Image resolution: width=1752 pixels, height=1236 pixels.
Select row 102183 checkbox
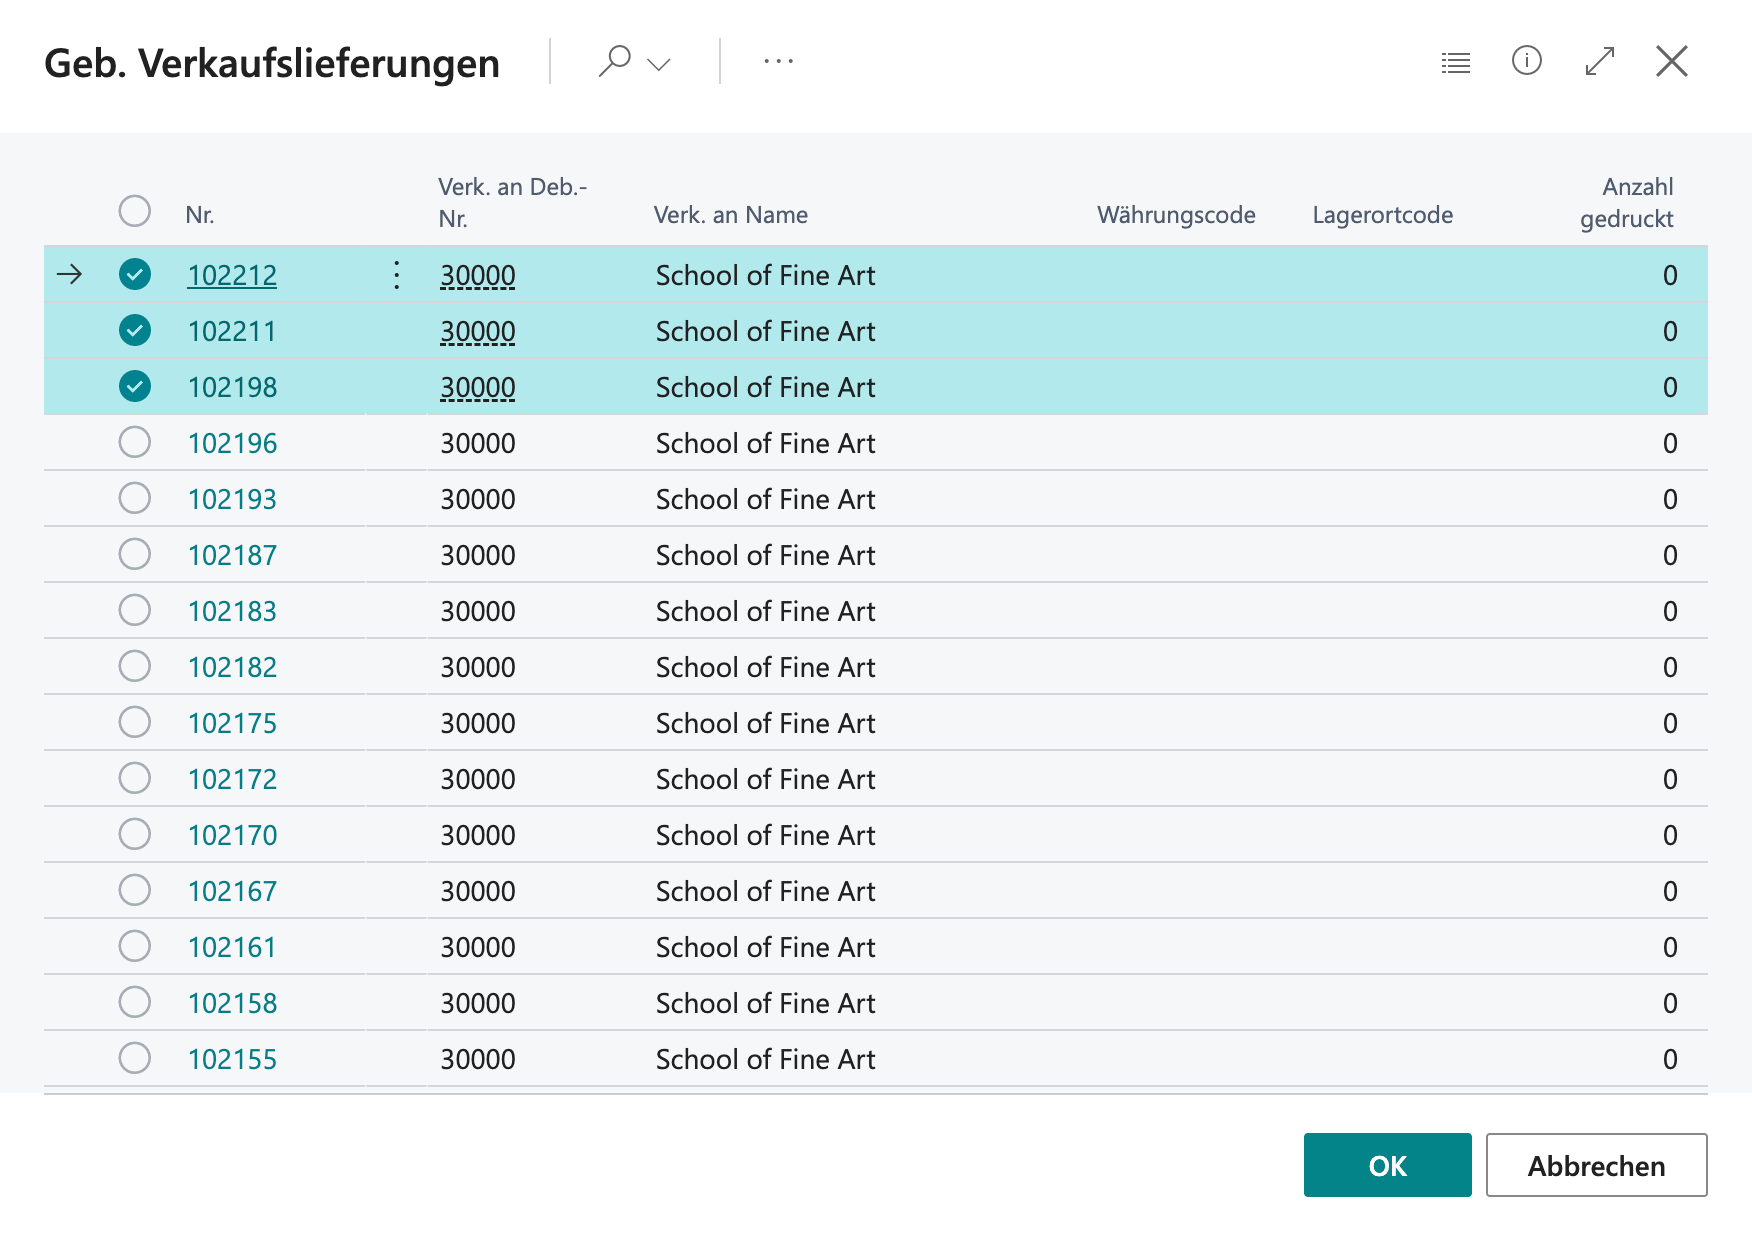tap(135, 610)
